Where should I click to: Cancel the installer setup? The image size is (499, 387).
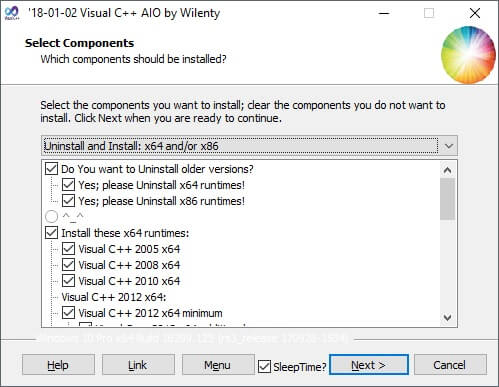click(450, 365)
